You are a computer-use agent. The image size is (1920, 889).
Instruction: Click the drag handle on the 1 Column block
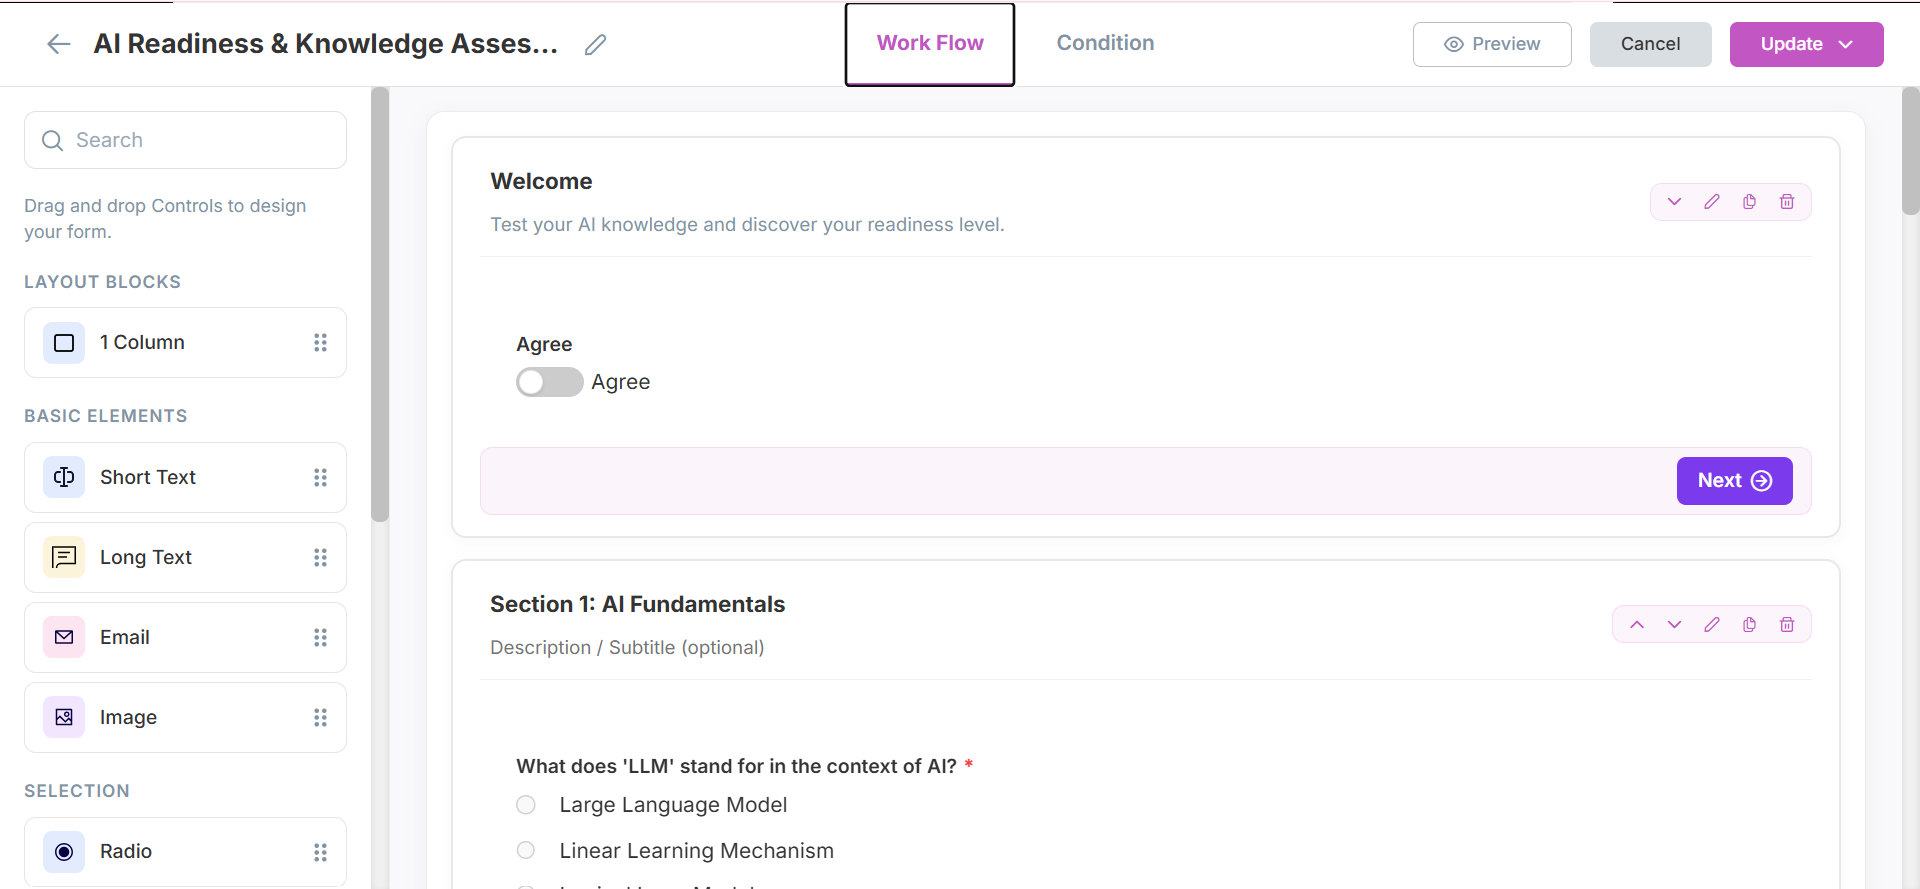320,343
